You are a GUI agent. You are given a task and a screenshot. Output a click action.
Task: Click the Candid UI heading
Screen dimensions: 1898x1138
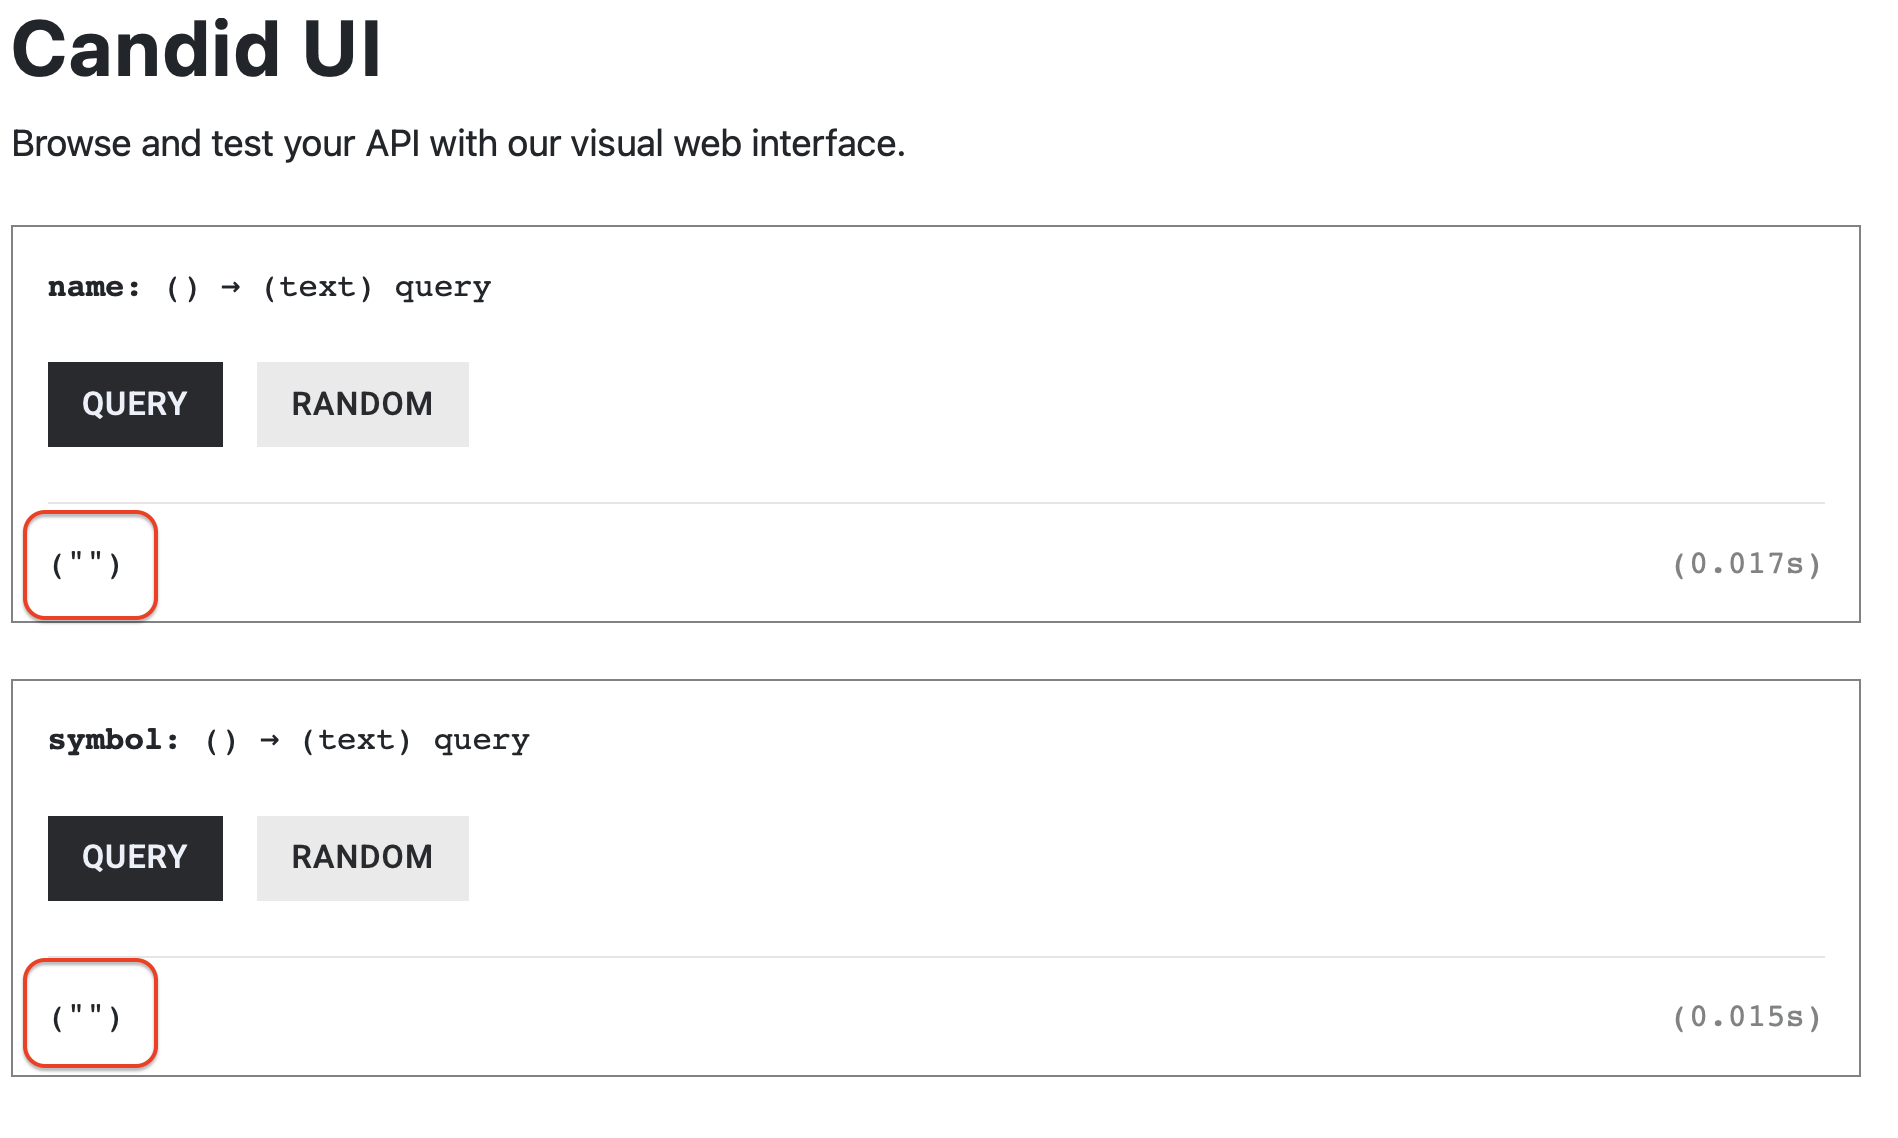(196, 49)
